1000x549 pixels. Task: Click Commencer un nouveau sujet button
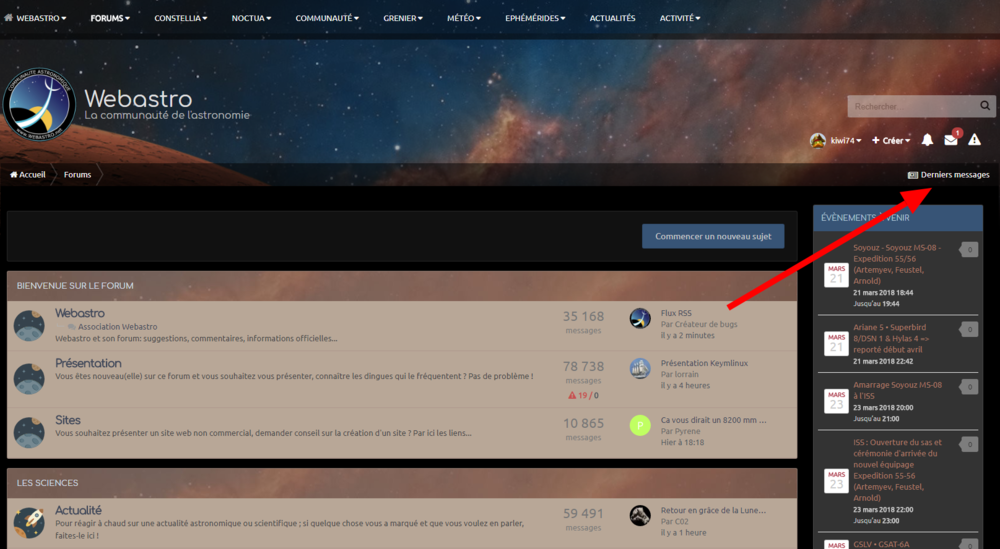[x=713, y=236]
